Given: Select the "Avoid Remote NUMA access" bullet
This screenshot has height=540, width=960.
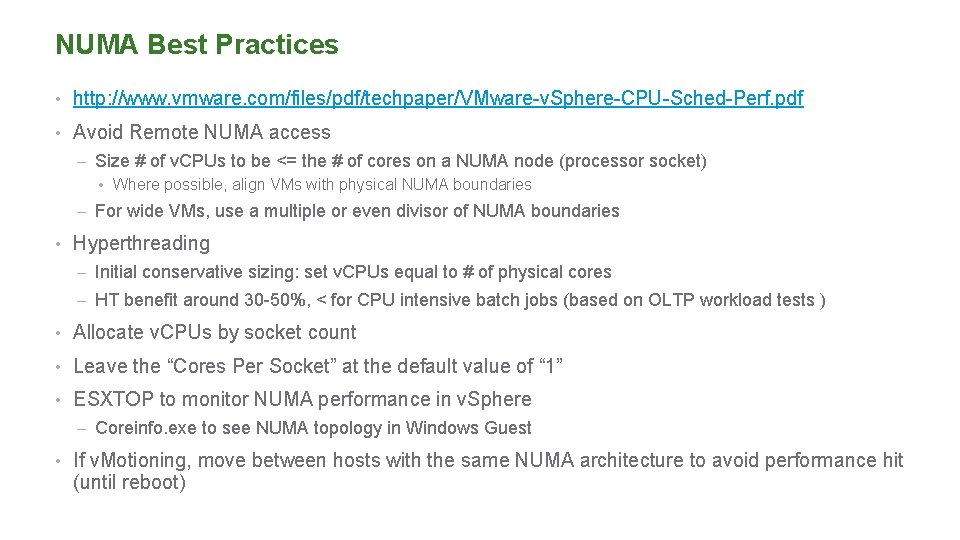Looking at the screenshot, I should click(x=201, y=132).
